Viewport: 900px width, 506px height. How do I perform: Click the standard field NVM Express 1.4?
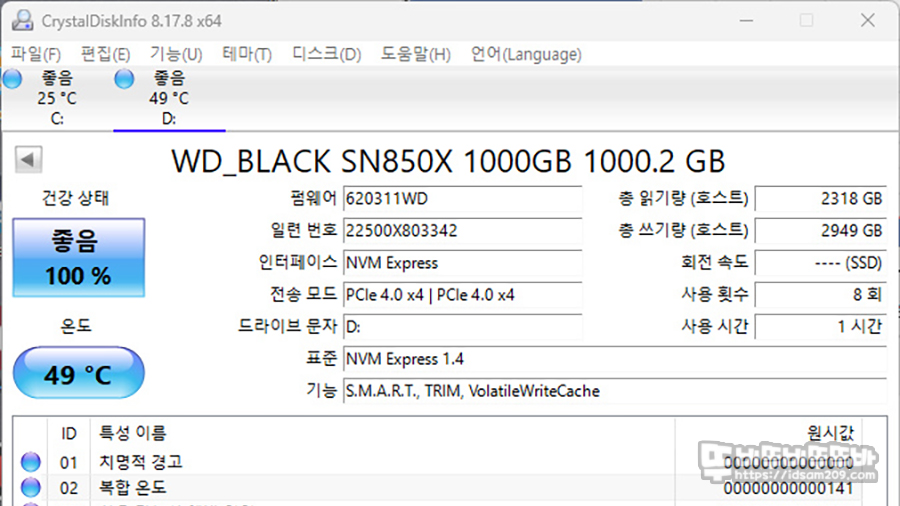point(615,359)
